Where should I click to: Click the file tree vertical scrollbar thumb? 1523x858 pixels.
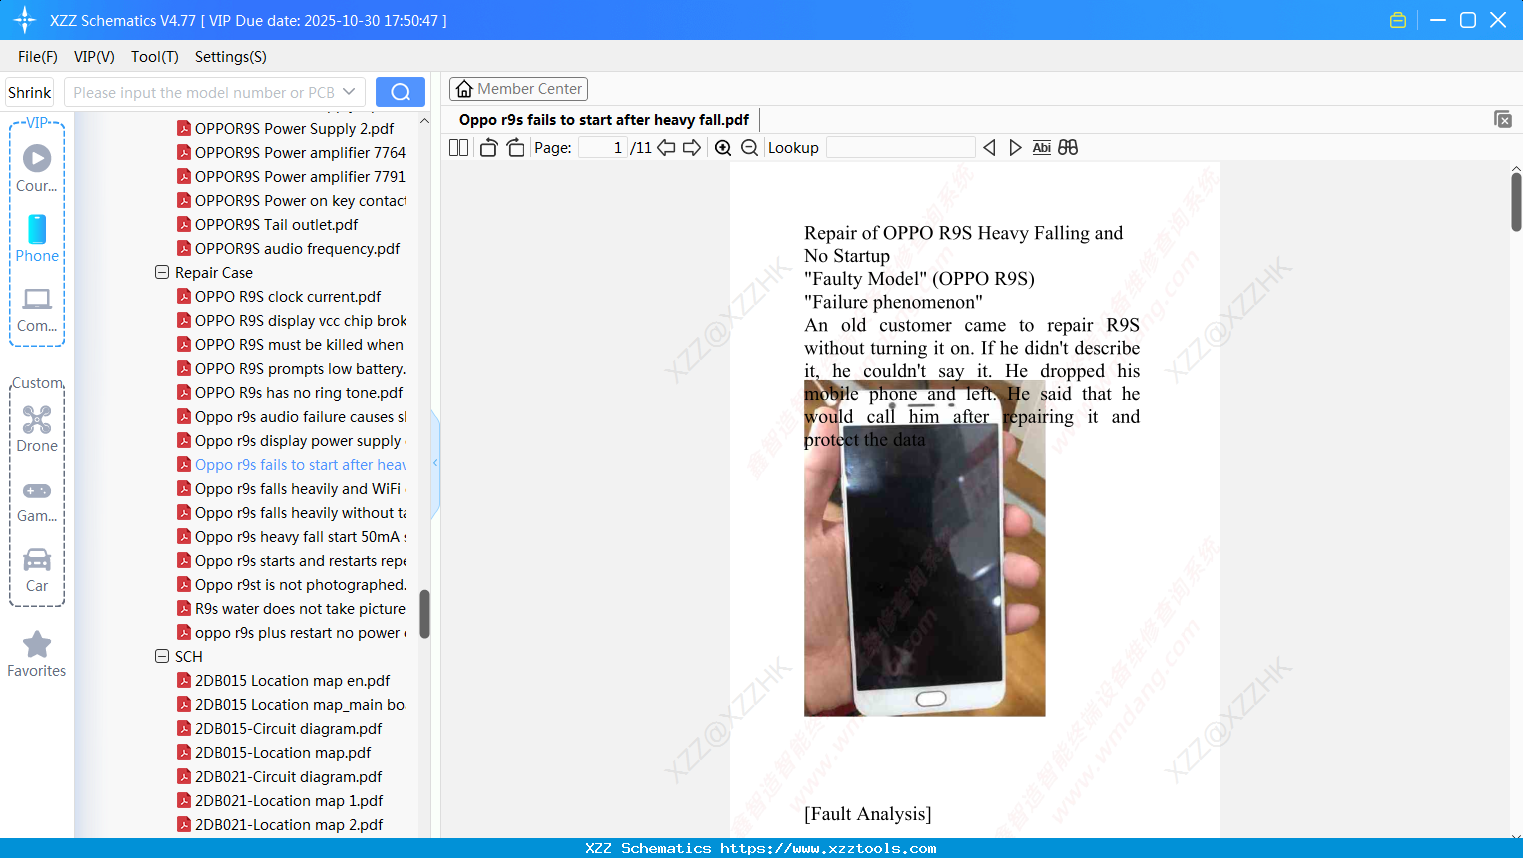424,614
